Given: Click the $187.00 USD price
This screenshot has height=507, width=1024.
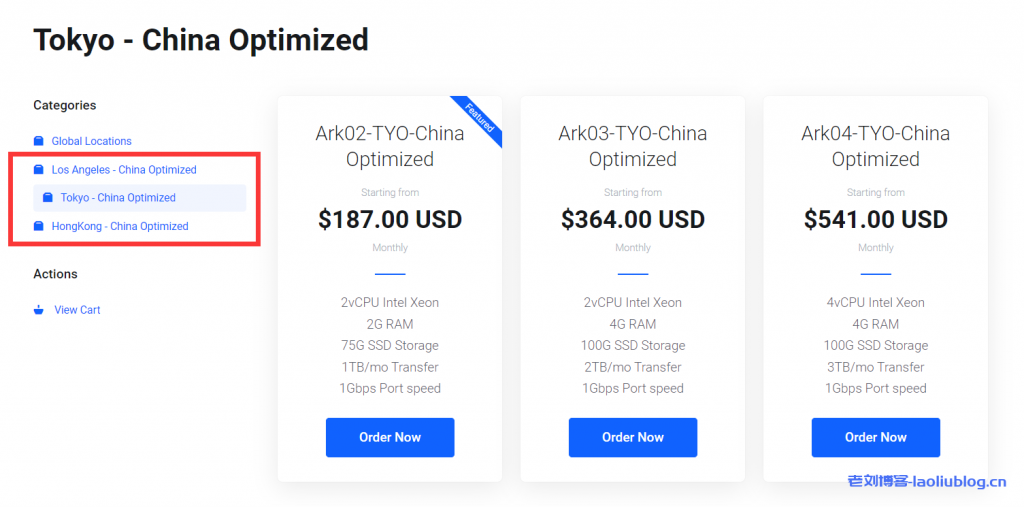Looking at the screenshot, I should tap(390, 219).
